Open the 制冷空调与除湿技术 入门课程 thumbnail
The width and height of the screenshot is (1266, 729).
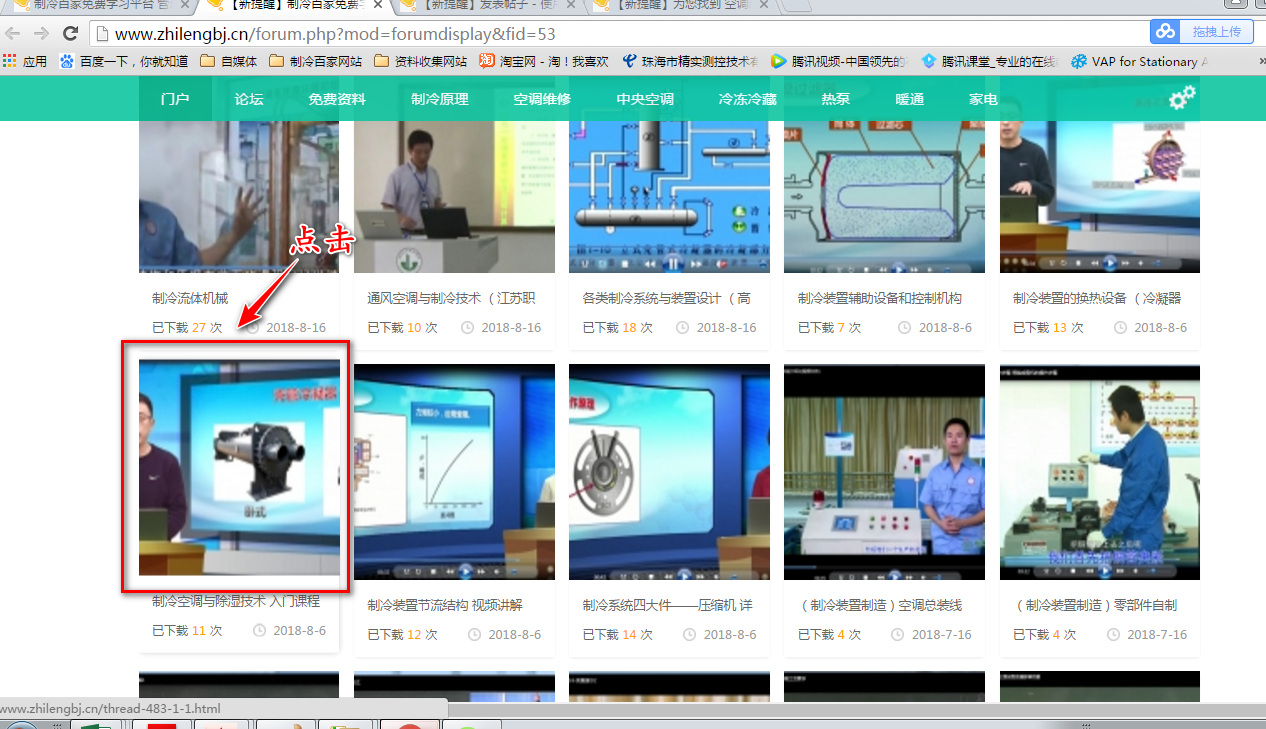239,467
